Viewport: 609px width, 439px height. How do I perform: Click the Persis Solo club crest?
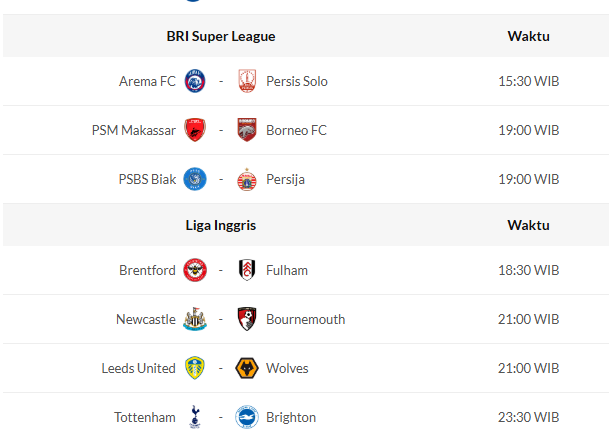point(247,81)
